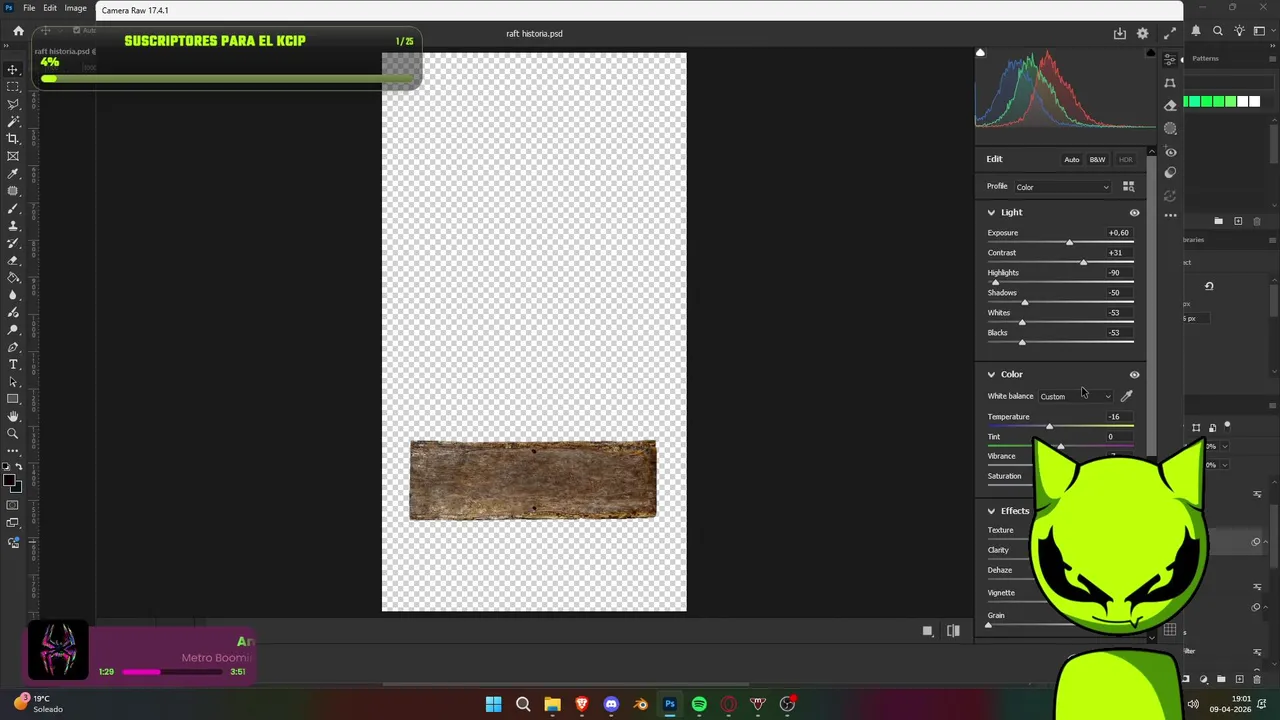
Task: Select the Lasso tool
Action: 13,104
